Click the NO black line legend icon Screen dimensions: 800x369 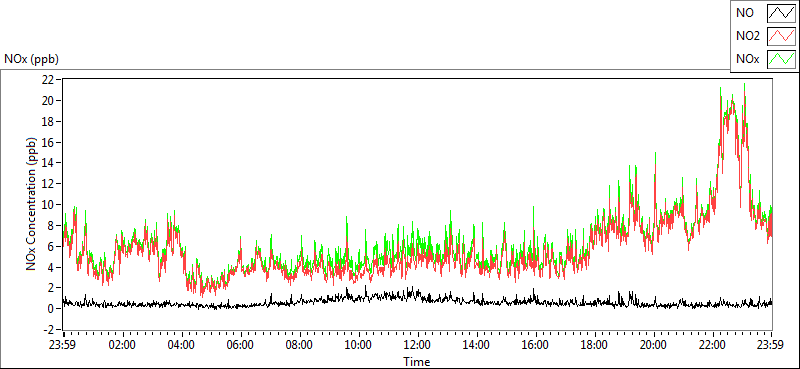[x=781, y=13]
